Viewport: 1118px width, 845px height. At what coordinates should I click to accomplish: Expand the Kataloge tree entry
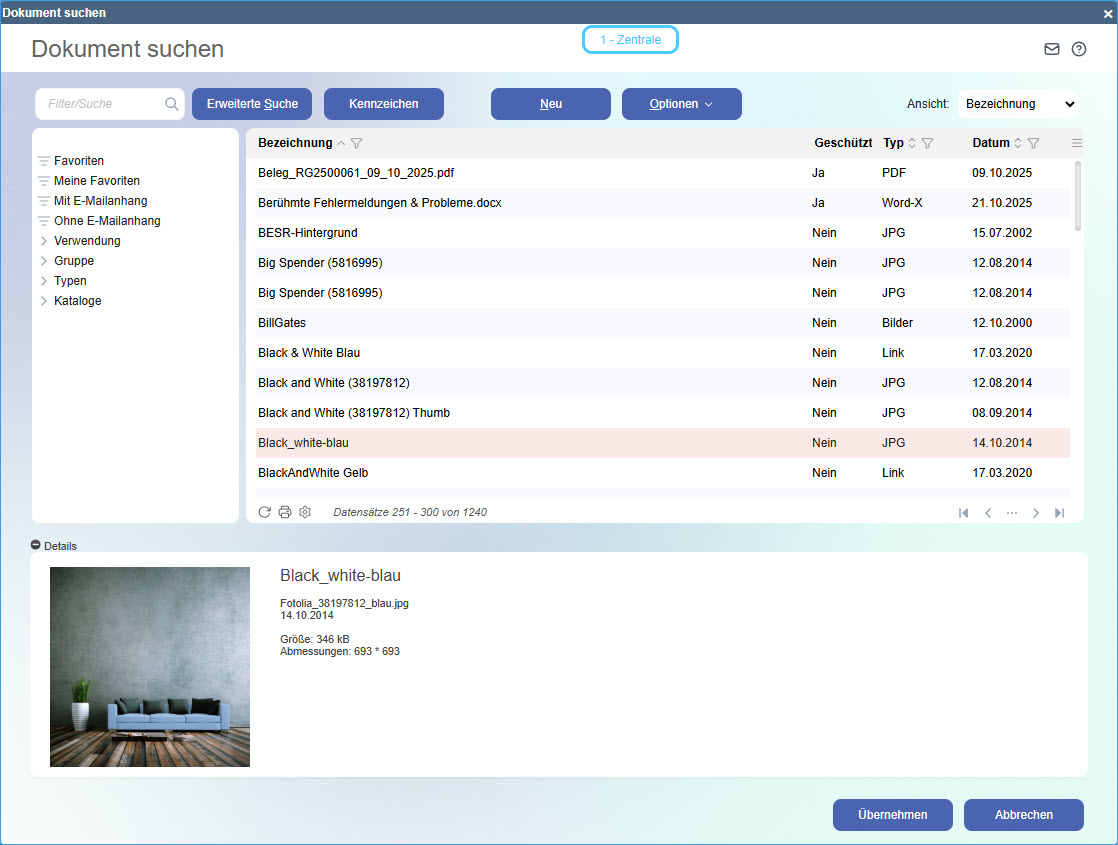(x=44, y=300)
